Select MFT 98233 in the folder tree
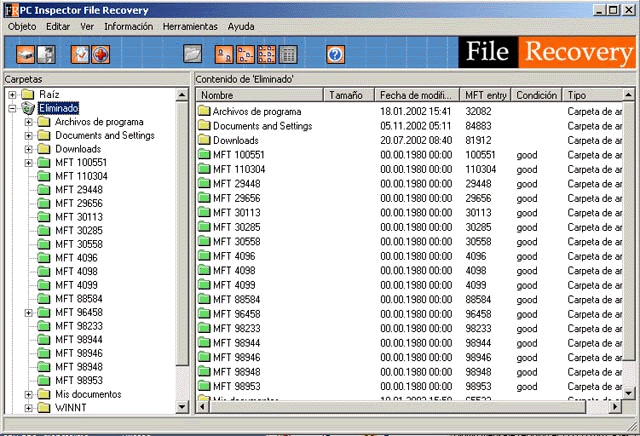Image resolution: width=640 pixels, height=436 pixels. (79, 326)
